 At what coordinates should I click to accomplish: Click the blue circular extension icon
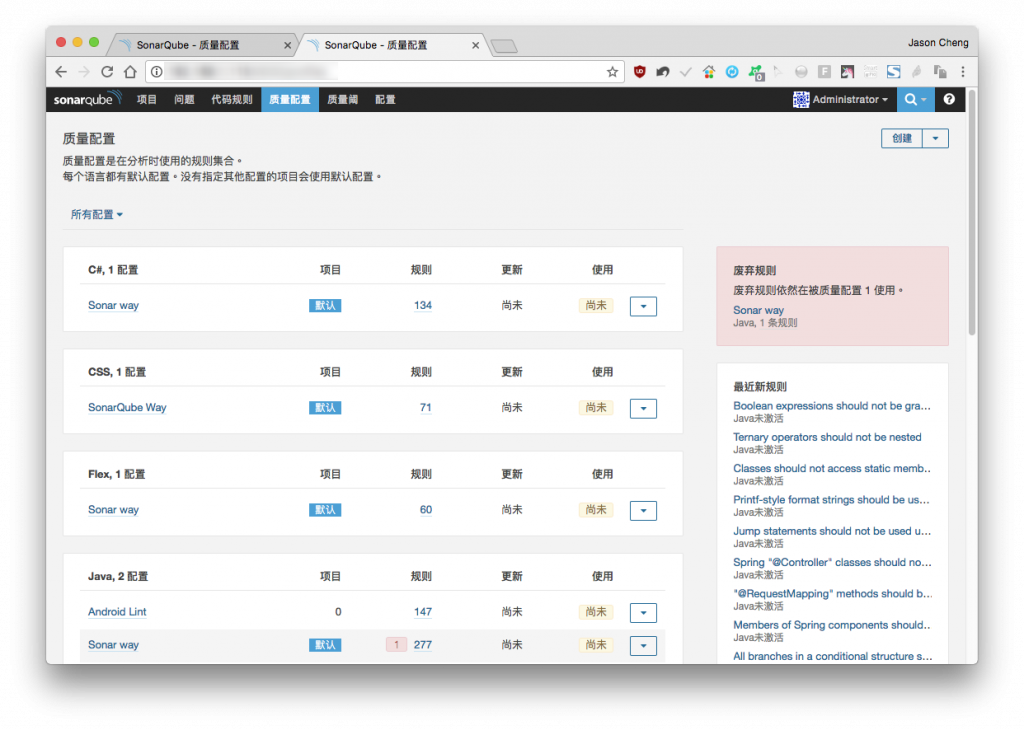(x=731, y=72)
